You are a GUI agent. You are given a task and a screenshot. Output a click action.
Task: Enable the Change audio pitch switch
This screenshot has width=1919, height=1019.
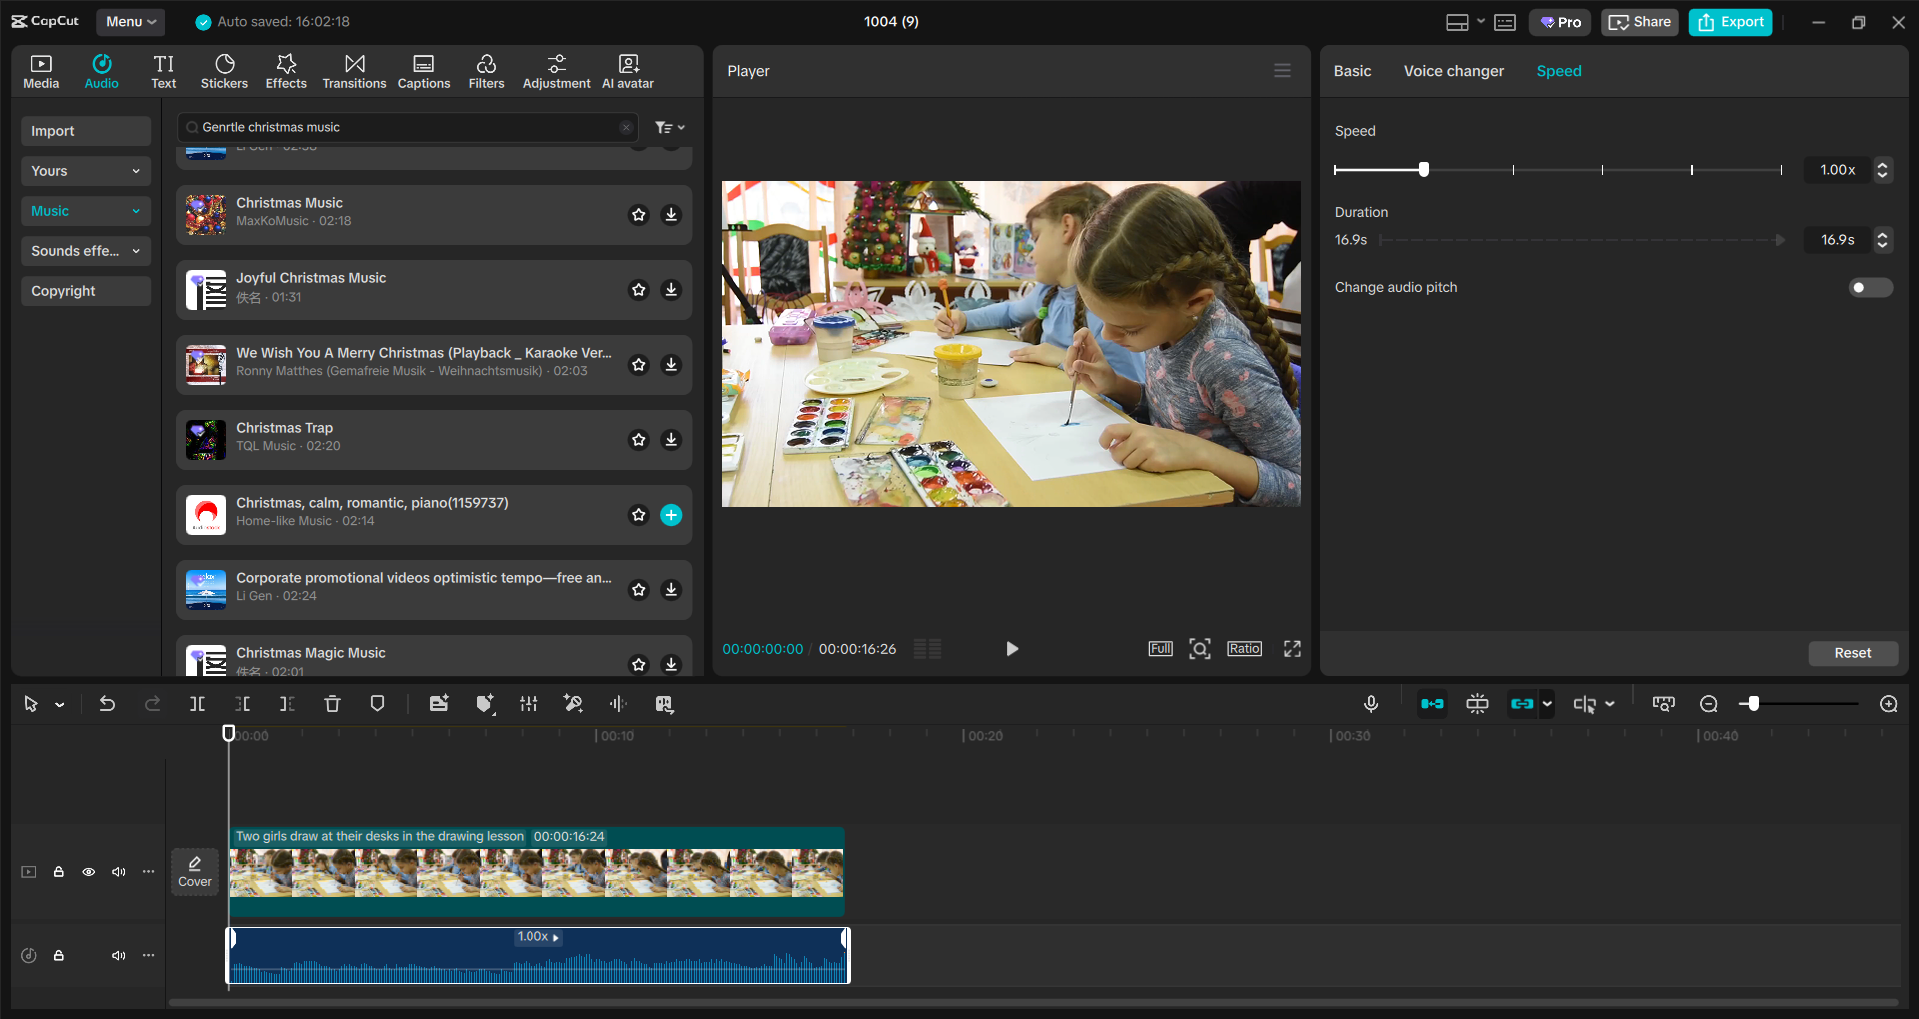coord(1869,287)
